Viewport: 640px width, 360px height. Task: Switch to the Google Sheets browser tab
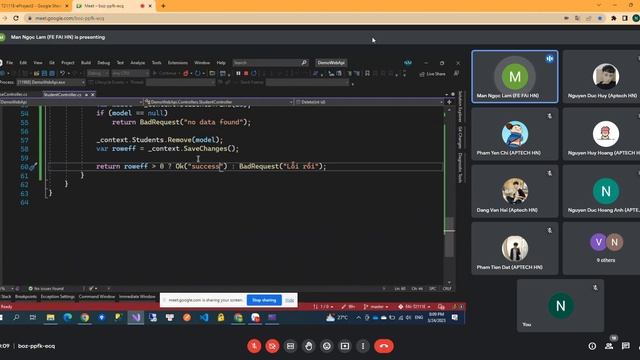click(35, 6)
